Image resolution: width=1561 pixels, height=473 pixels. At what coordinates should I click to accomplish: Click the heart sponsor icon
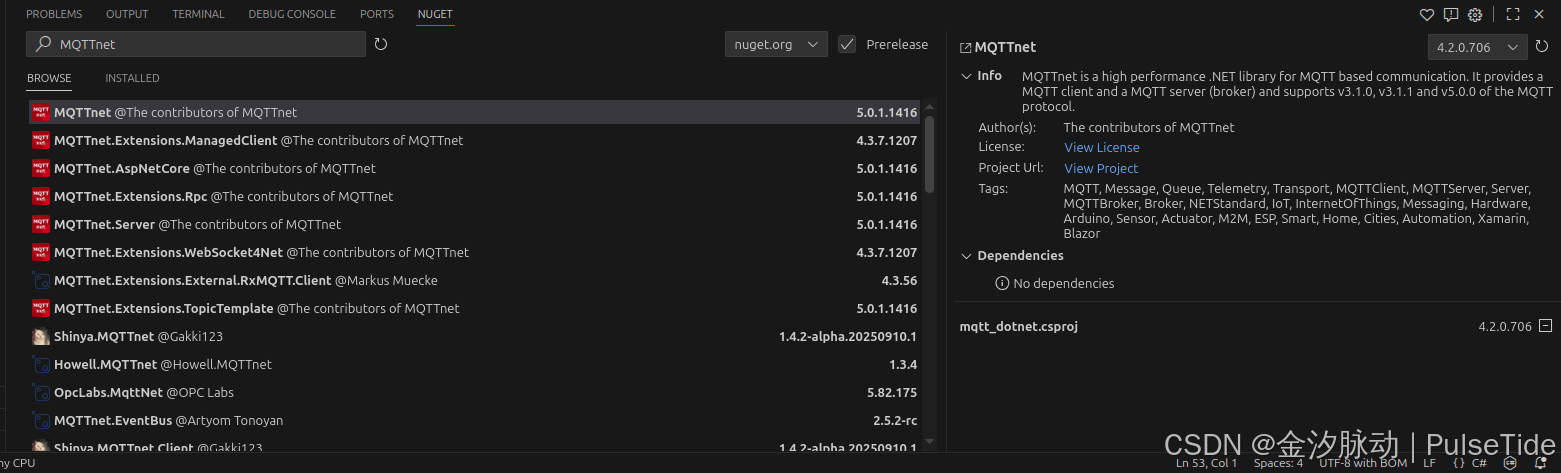pos(1427,15)
